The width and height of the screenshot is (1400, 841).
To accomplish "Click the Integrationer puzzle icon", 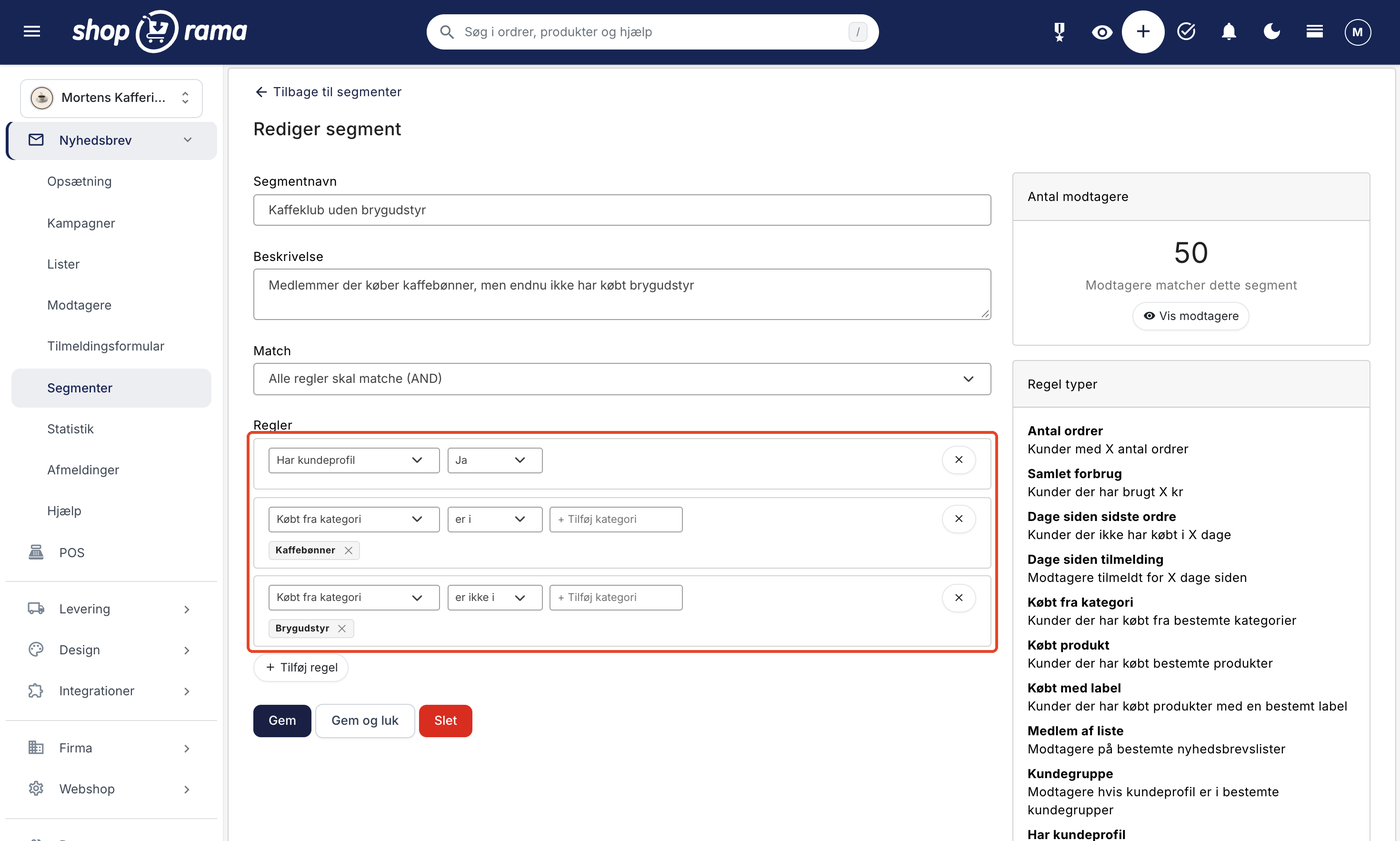I will coord(36,690).
